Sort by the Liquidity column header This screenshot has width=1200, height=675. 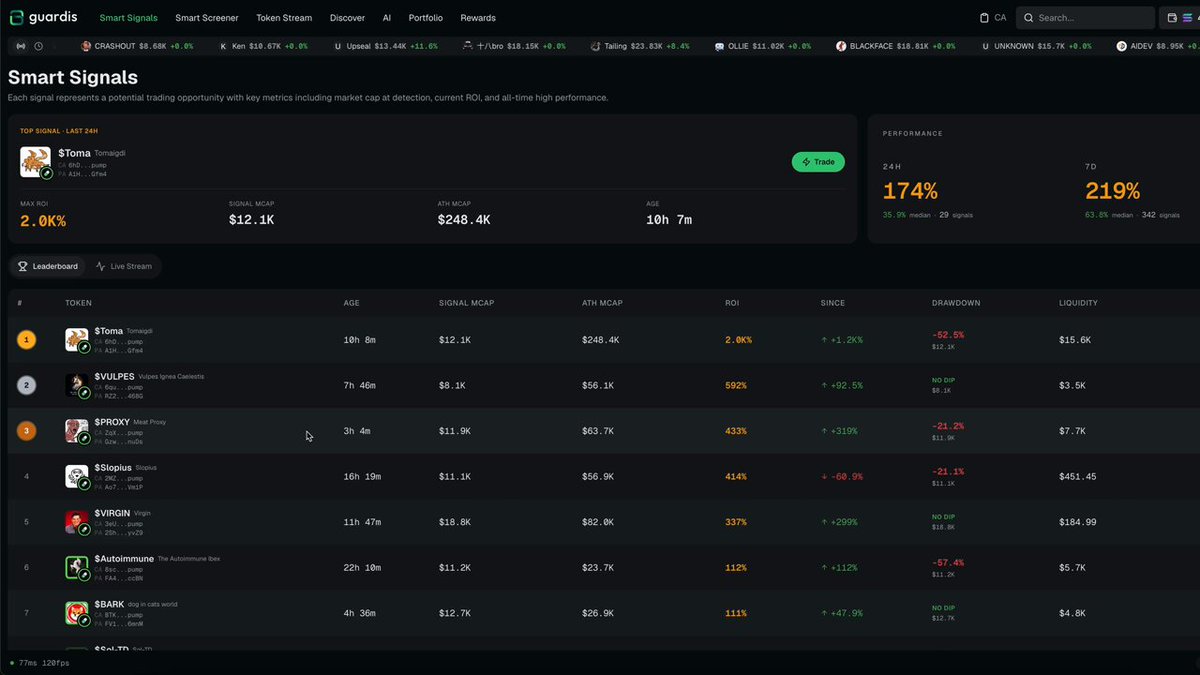pos(1078,303)
